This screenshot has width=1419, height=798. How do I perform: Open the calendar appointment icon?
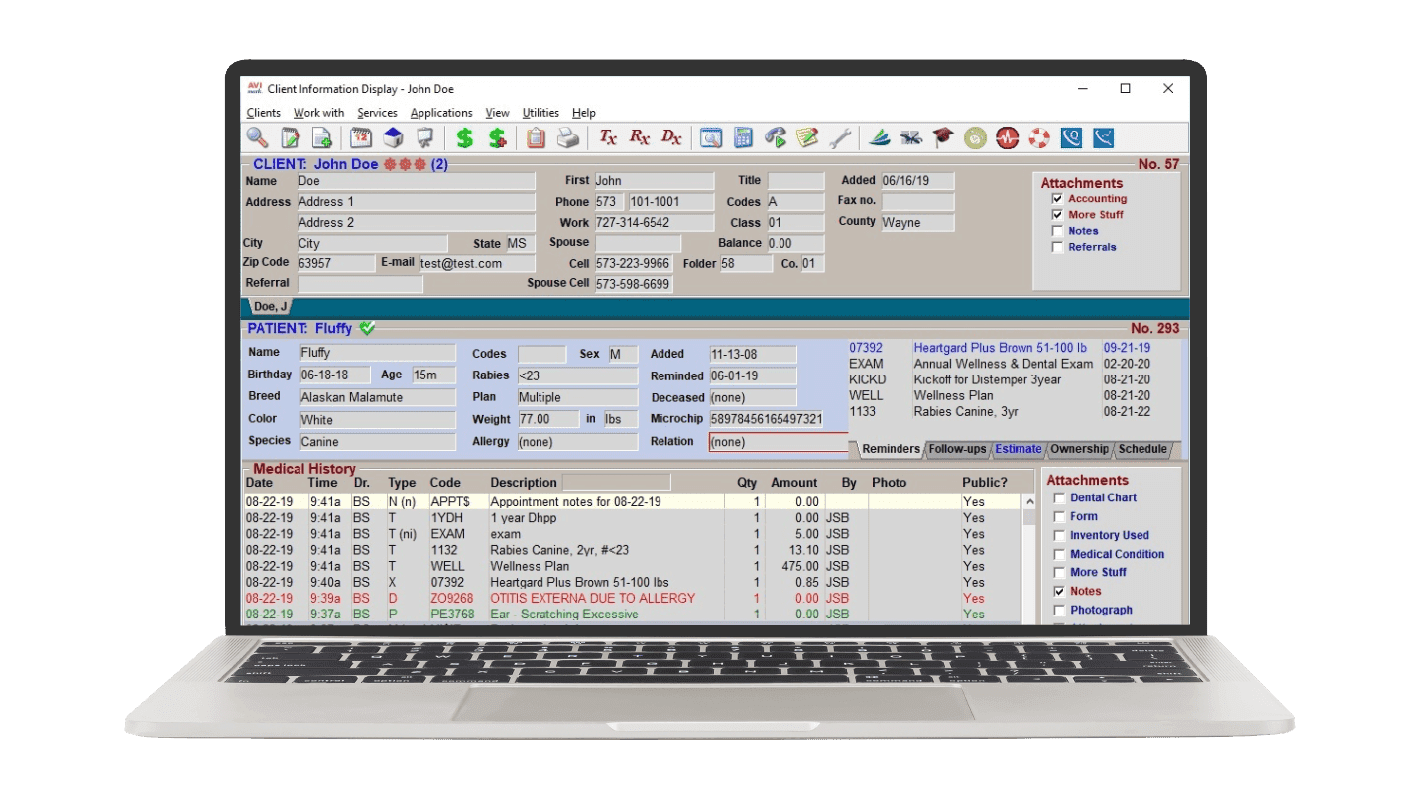(x=361, y=138)
